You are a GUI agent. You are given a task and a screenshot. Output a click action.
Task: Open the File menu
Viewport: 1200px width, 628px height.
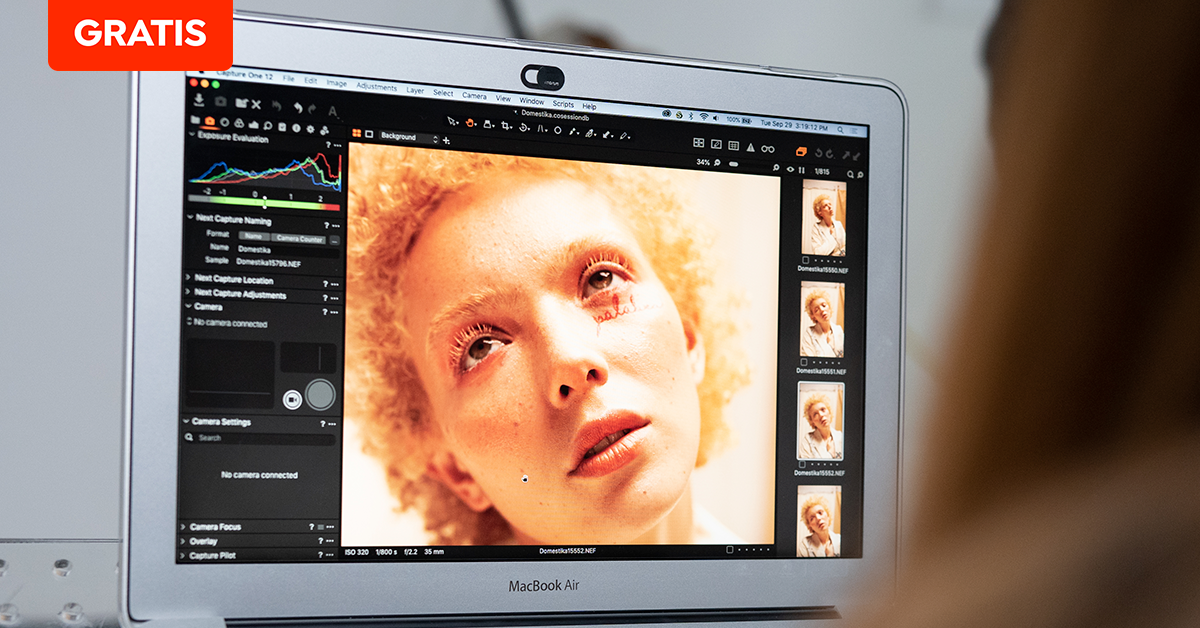click(289, 79)
